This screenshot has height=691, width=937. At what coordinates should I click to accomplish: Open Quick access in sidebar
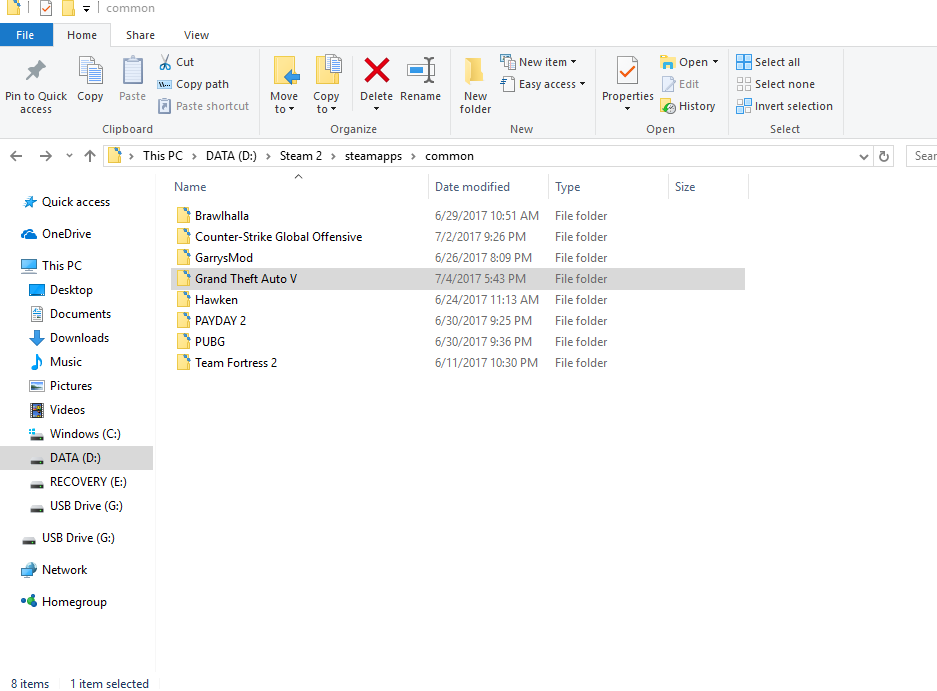(66, 202)
